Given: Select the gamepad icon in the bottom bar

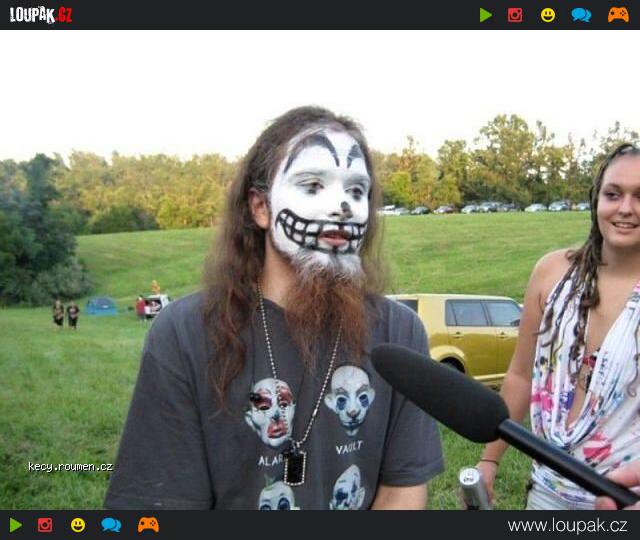Looking at the screenshot, I should pyautogui.click(x=148, y=525).
